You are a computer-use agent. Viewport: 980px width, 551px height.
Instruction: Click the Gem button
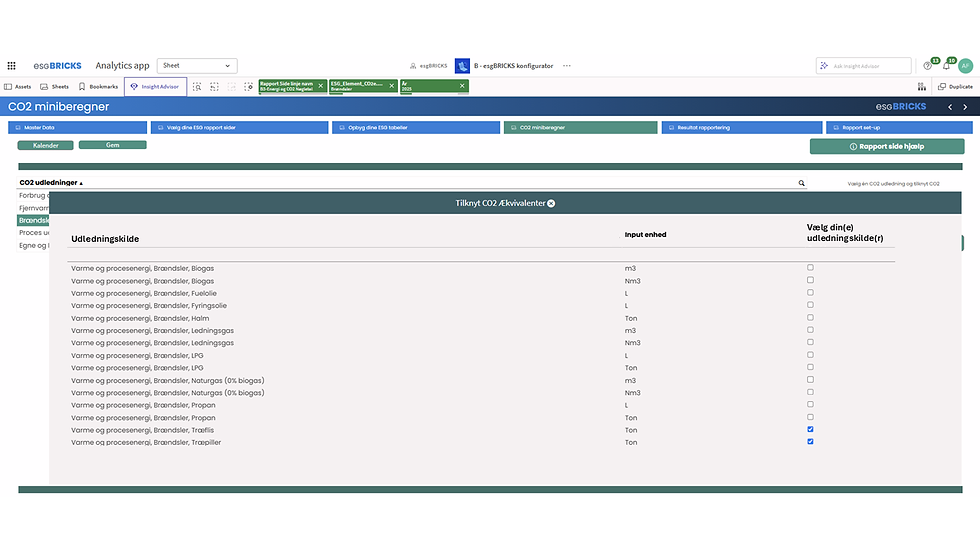[112, 145]
